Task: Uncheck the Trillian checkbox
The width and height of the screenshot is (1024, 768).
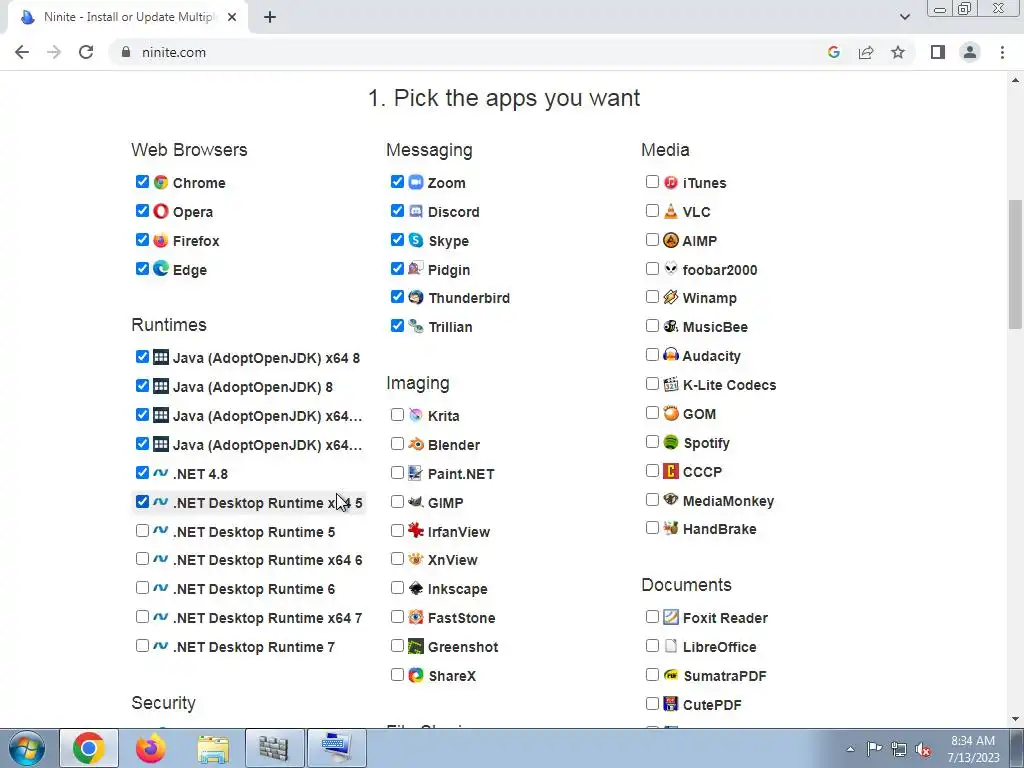Action: pyautogui.click(x=397, y=325)
